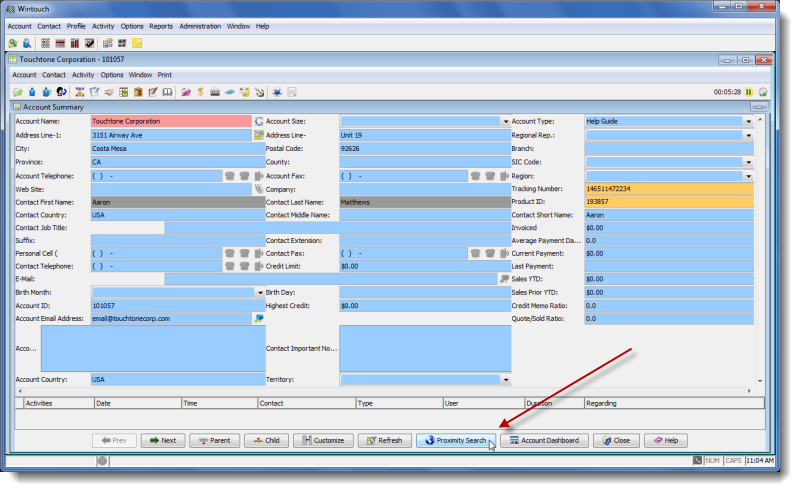Click the map icon beside Address Line-1
Viewport: 800px width, 492px height.
pos(259,135)
